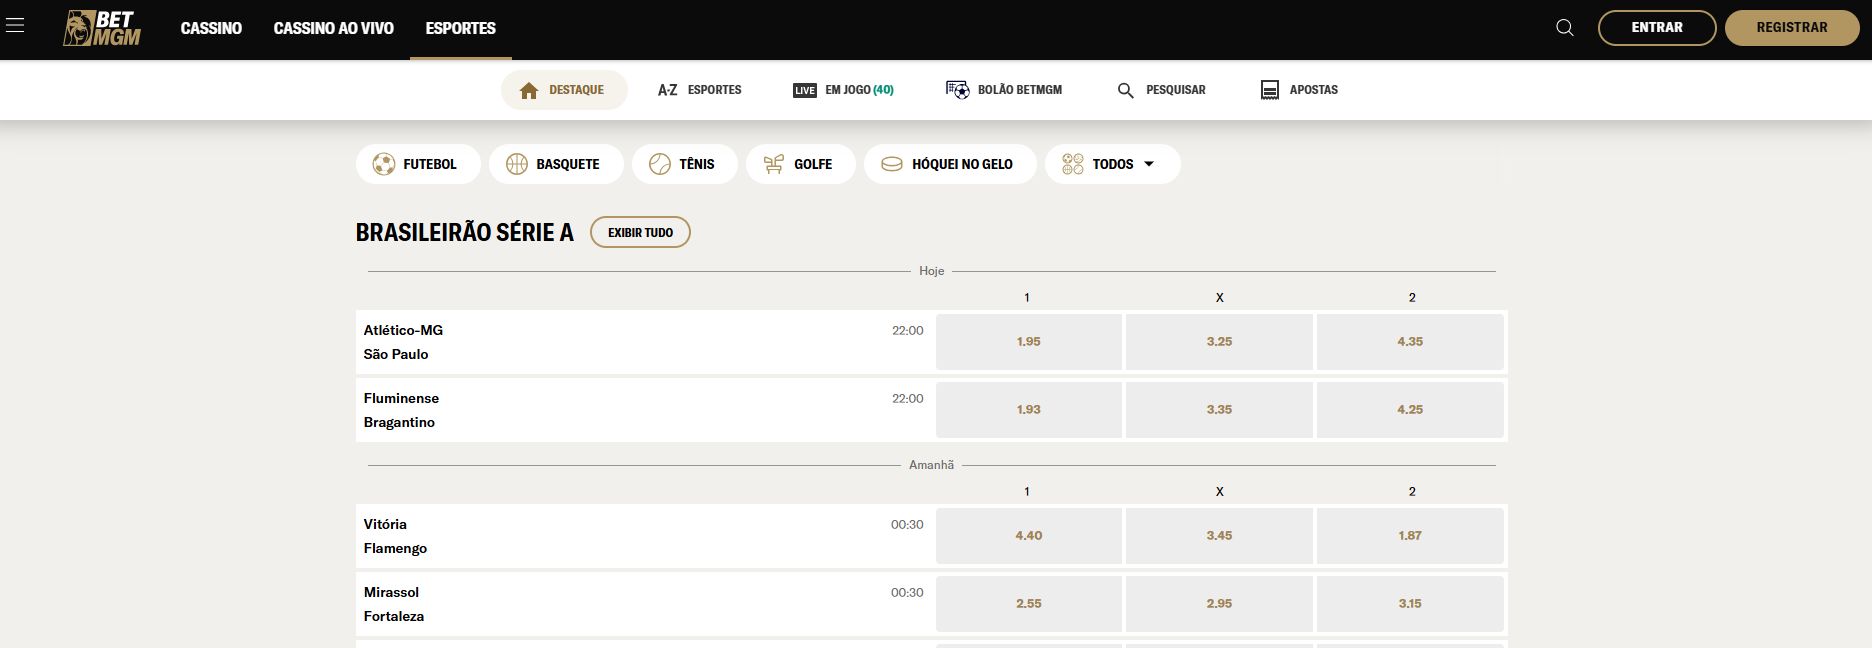Click the Bolão BetMGM label
Screen dimensions: 1872x648
(1020, 90)
